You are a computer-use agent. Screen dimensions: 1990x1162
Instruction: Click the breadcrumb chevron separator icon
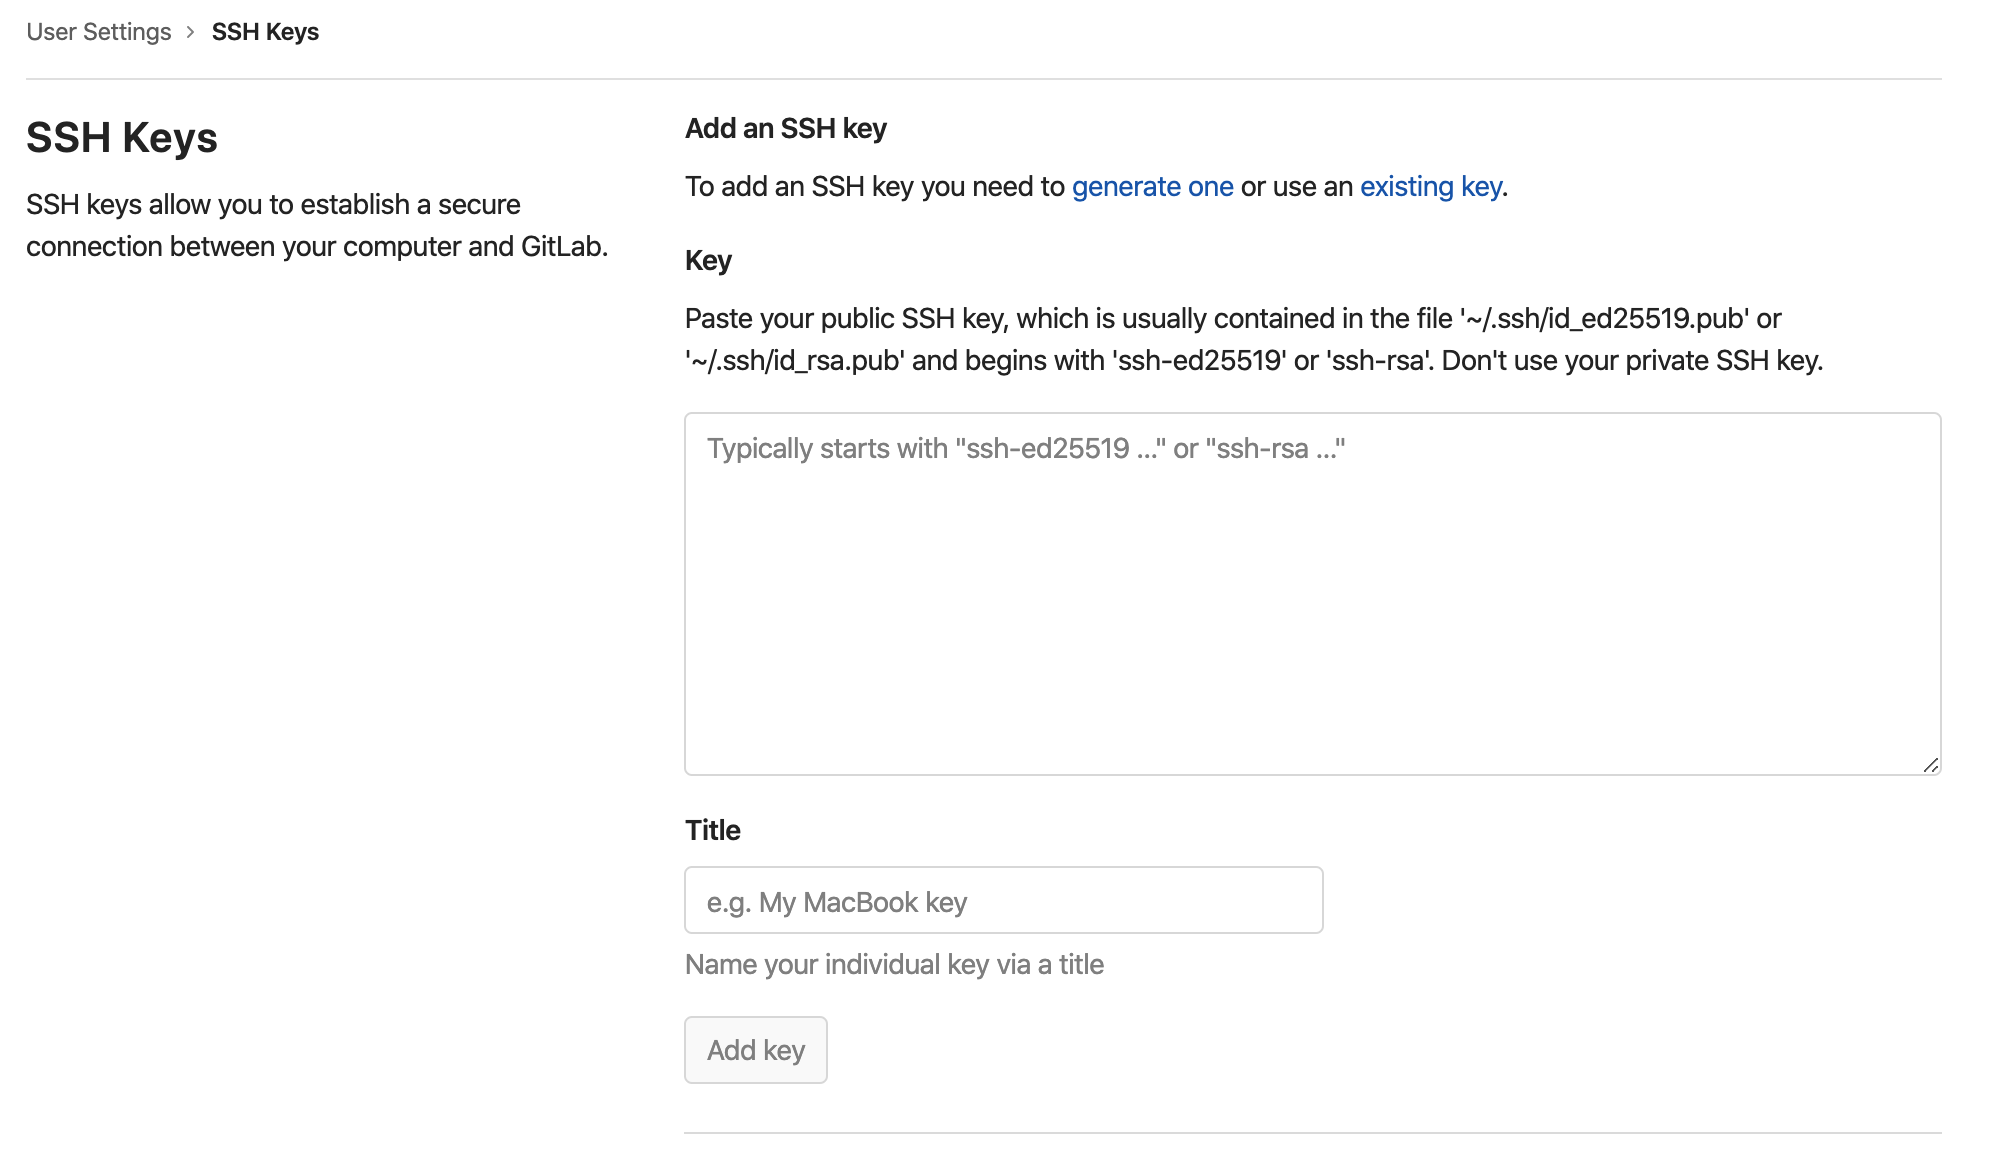pos(190,32)
